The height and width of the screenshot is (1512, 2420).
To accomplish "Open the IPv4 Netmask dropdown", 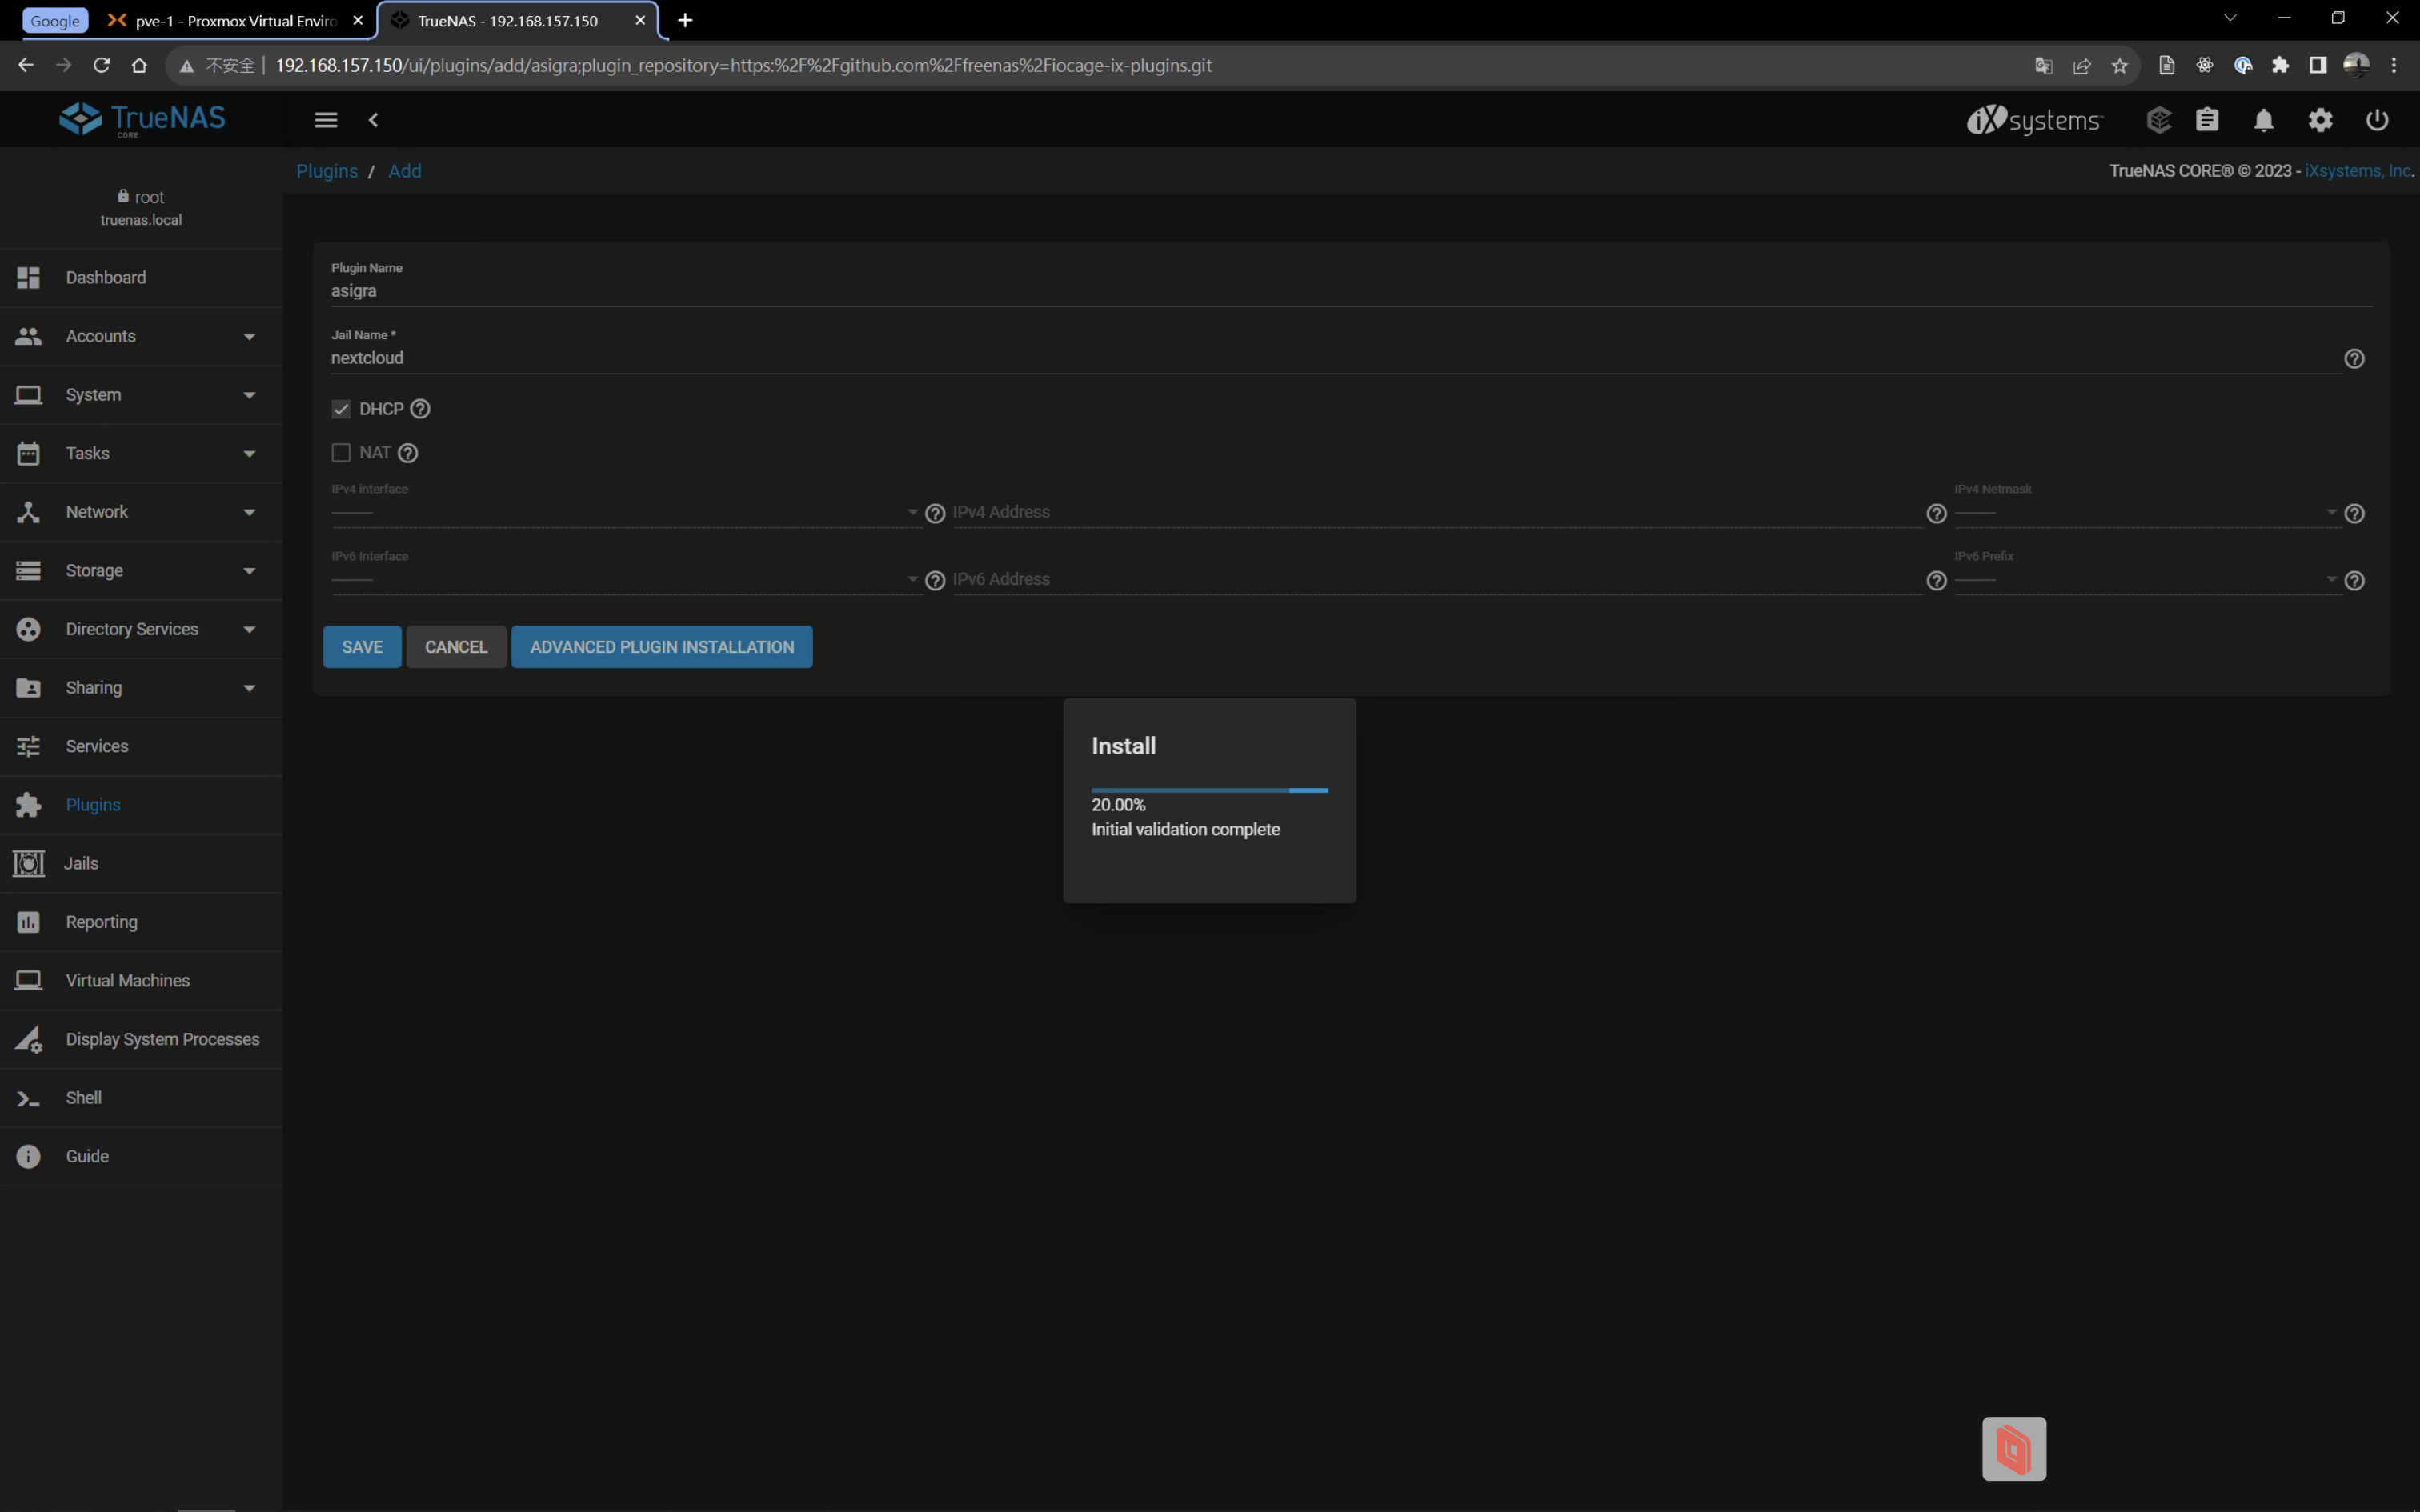I will click(x=2144, y=512).
